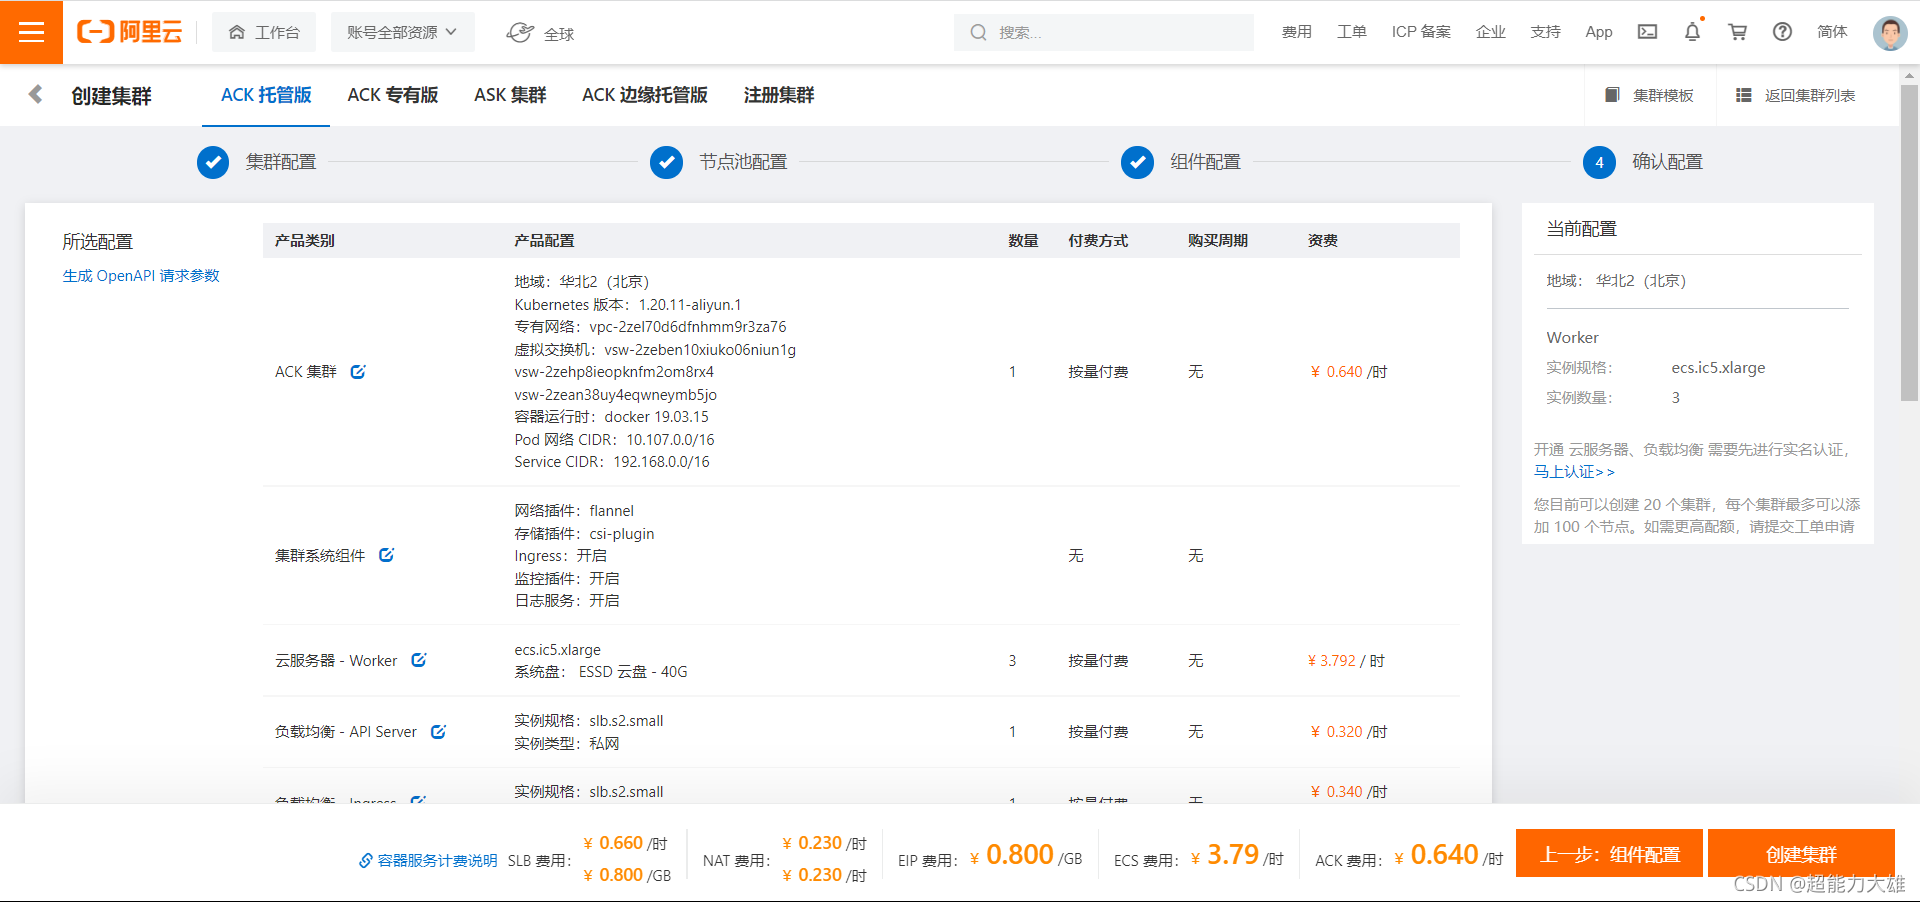The image size is (1920, 902).
Task: Switch to the ACK 专有版 tab
Action: (x=393, y=95)
